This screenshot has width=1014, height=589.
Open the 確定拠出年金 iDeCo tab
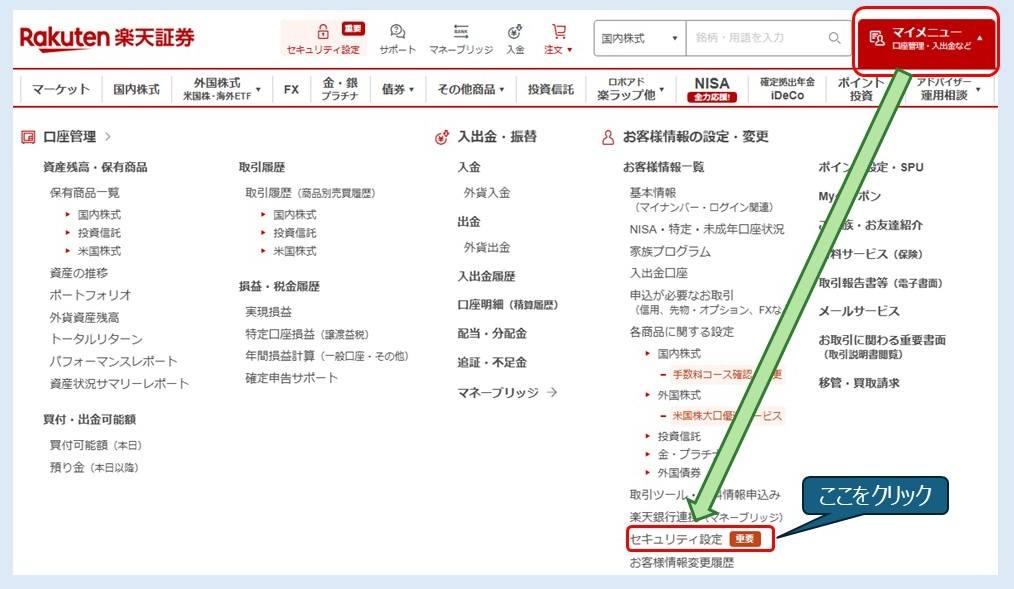(x=787, y=89)
